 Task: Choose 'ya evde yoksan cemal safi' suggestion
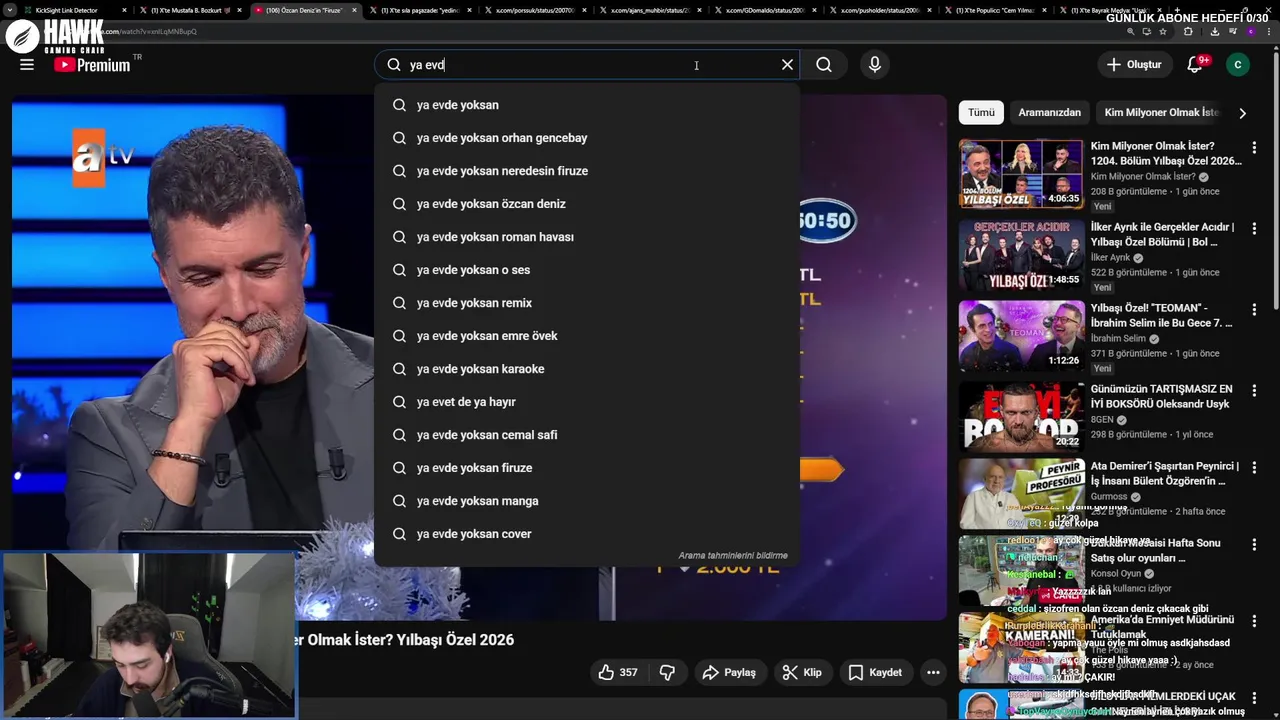587,435
